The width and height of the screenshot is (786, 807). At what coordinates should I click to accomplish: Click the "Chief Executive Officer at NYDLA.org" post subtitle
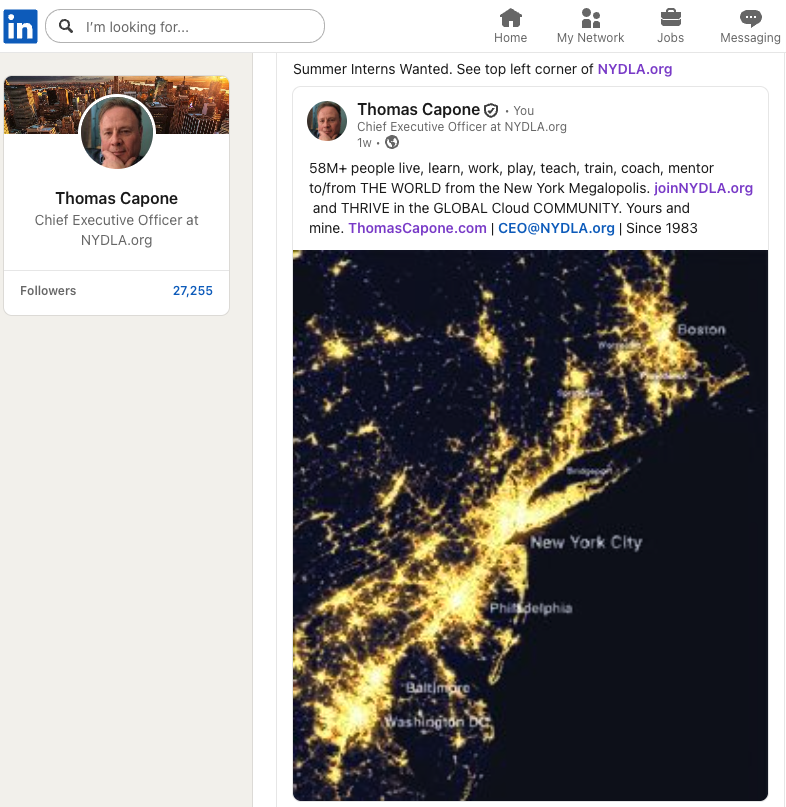[x=462, y=127]
